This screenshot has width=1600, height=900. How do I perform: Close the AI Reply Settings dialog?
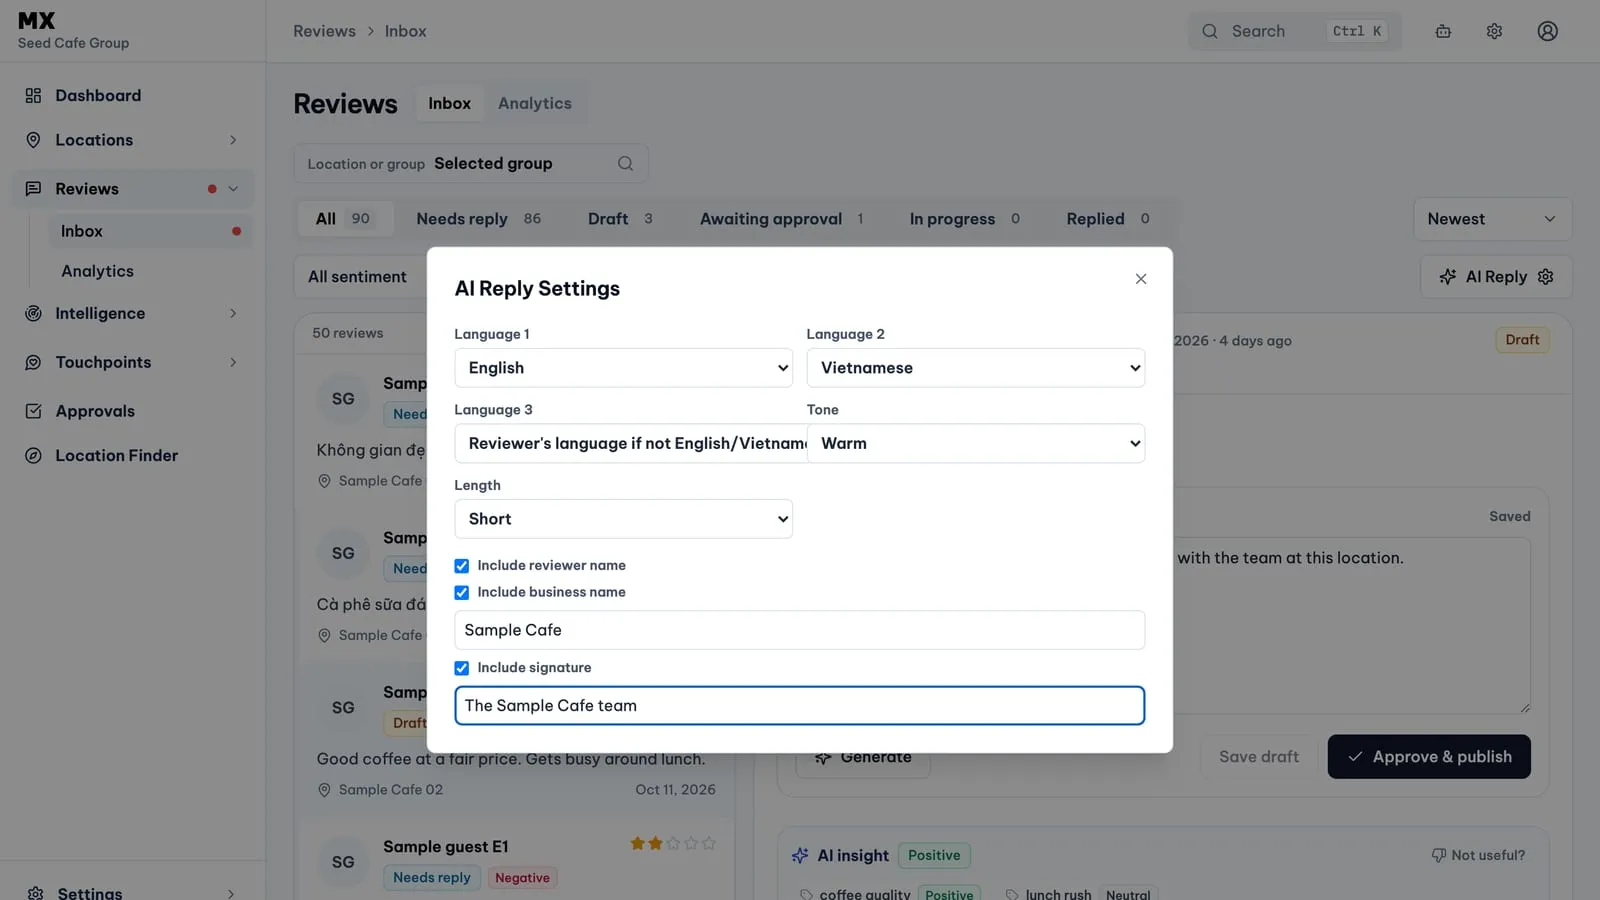1141,279
